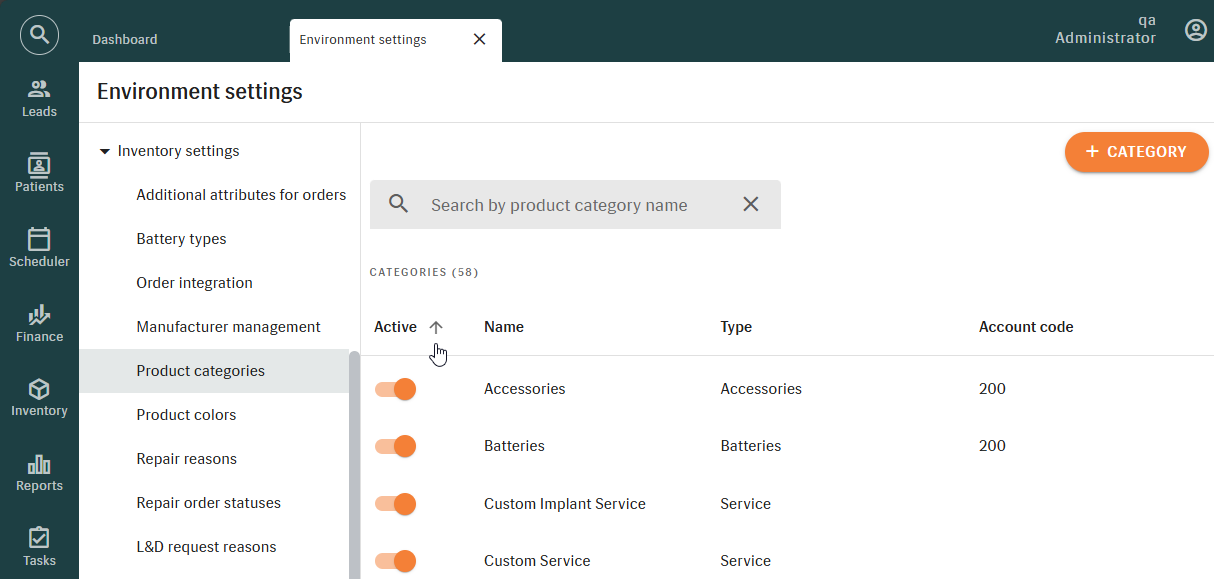Screen dimensions: 1214x579
Task: Sort by the Active column arrow
Action: (436, 327)
